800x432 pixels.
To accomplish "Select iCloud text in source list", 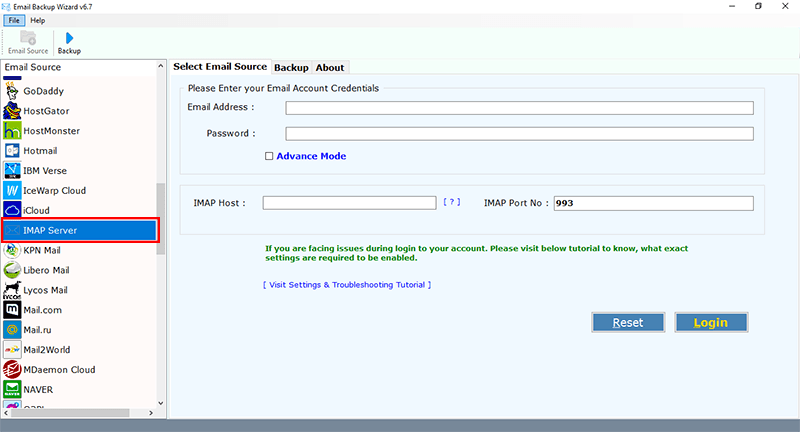I will coord(36,210).
